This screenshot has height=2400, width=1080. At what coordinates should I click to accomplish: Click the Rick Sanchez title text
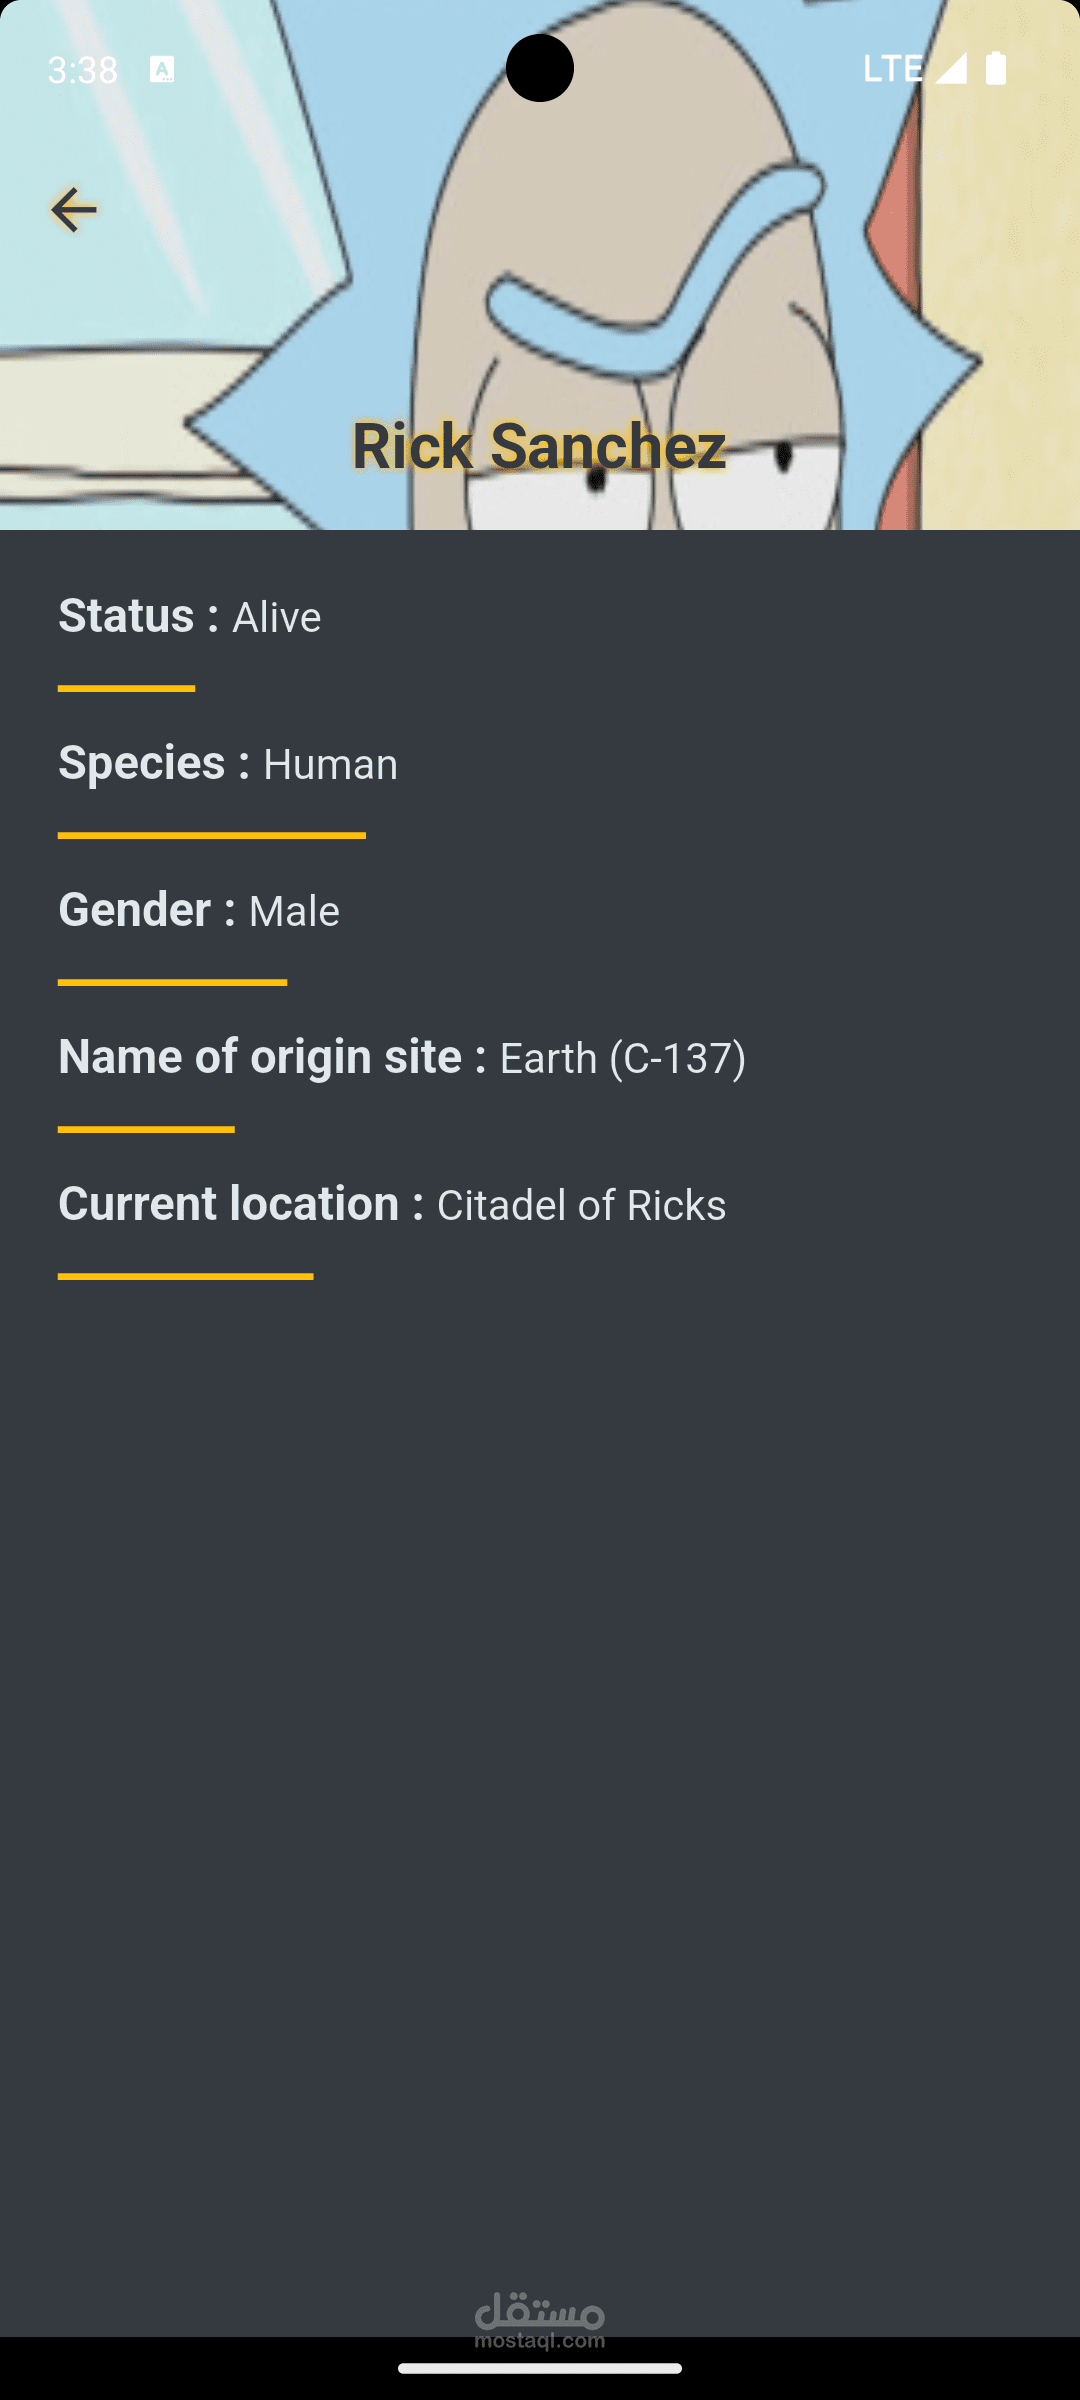539,446
